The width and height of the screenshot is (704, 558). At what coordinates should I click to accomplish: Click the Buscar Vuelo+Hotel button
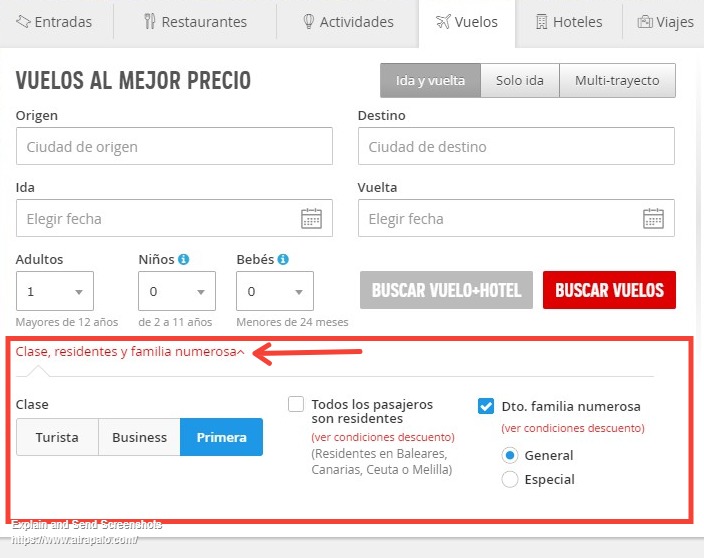446,290
